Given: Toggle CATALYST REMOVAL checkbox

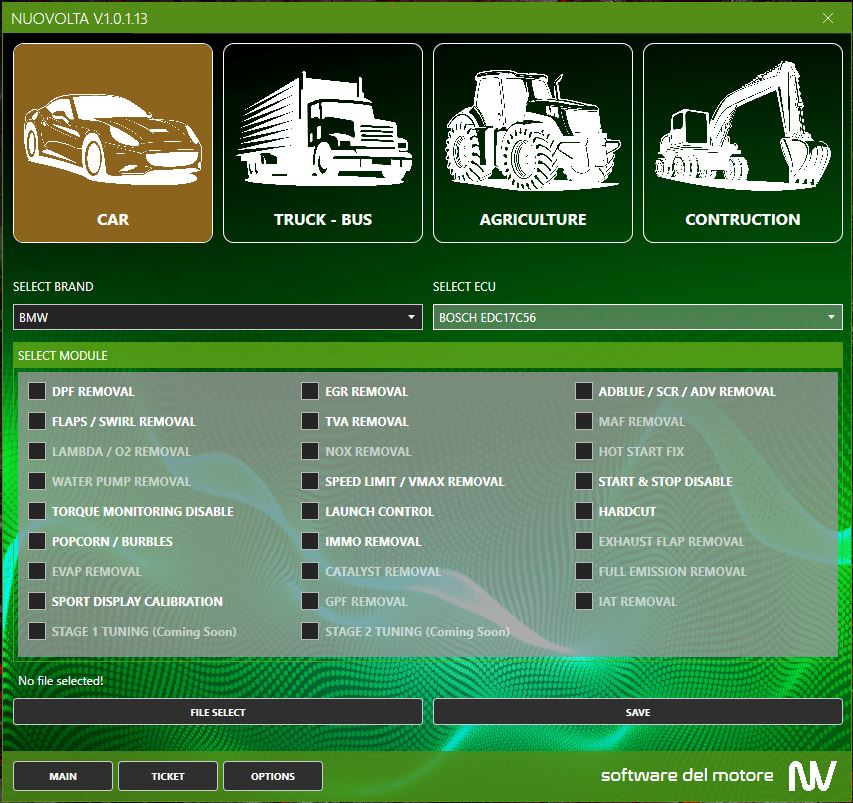Looking at the screenshot, I should pos(310,571).
